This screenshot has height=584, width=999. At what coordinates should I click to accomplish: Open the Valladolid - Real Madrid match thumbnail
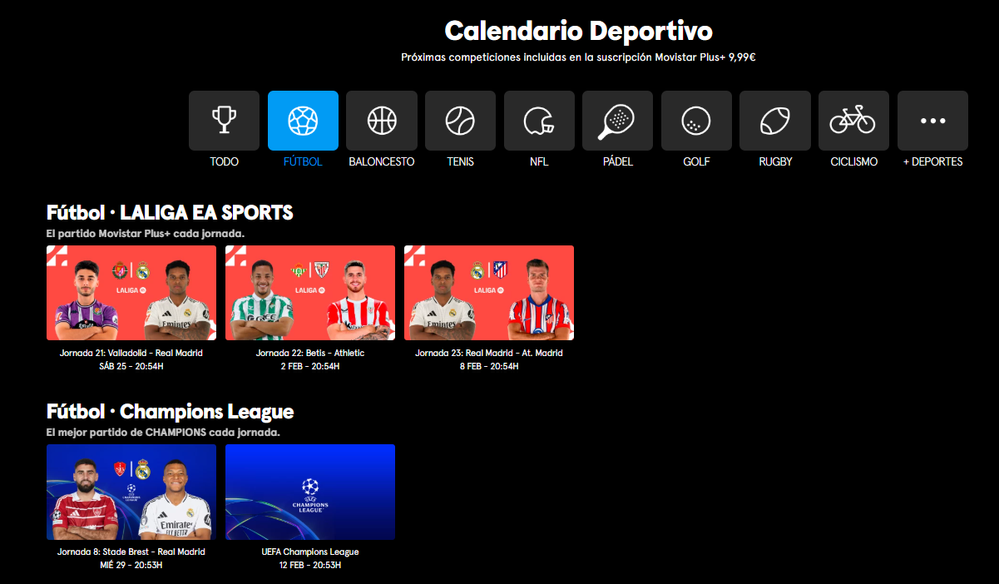click(x=131, y=293)
